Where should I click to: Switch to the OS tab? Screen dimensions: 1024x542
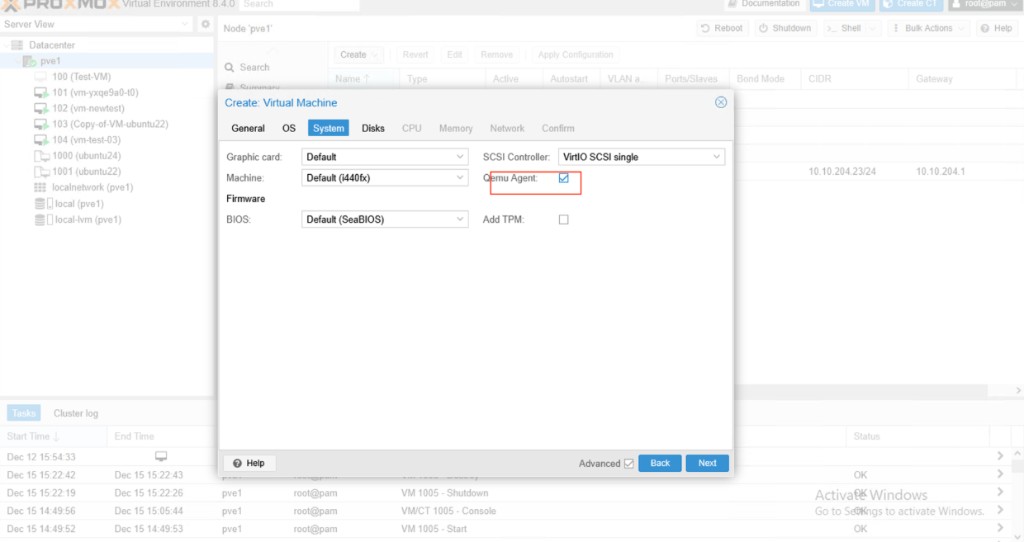289,128
